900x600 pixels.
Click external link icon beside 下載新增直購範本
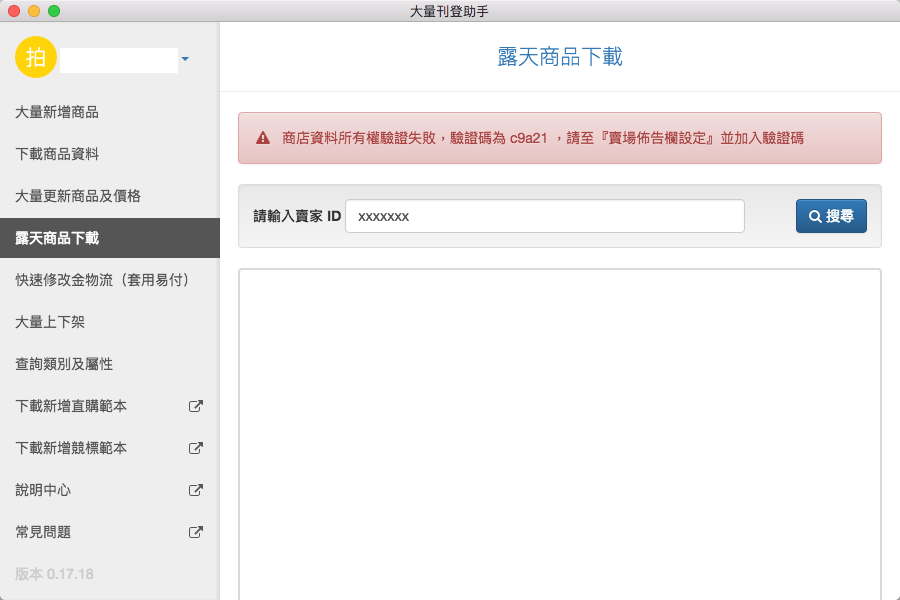(x=196, y=406)
